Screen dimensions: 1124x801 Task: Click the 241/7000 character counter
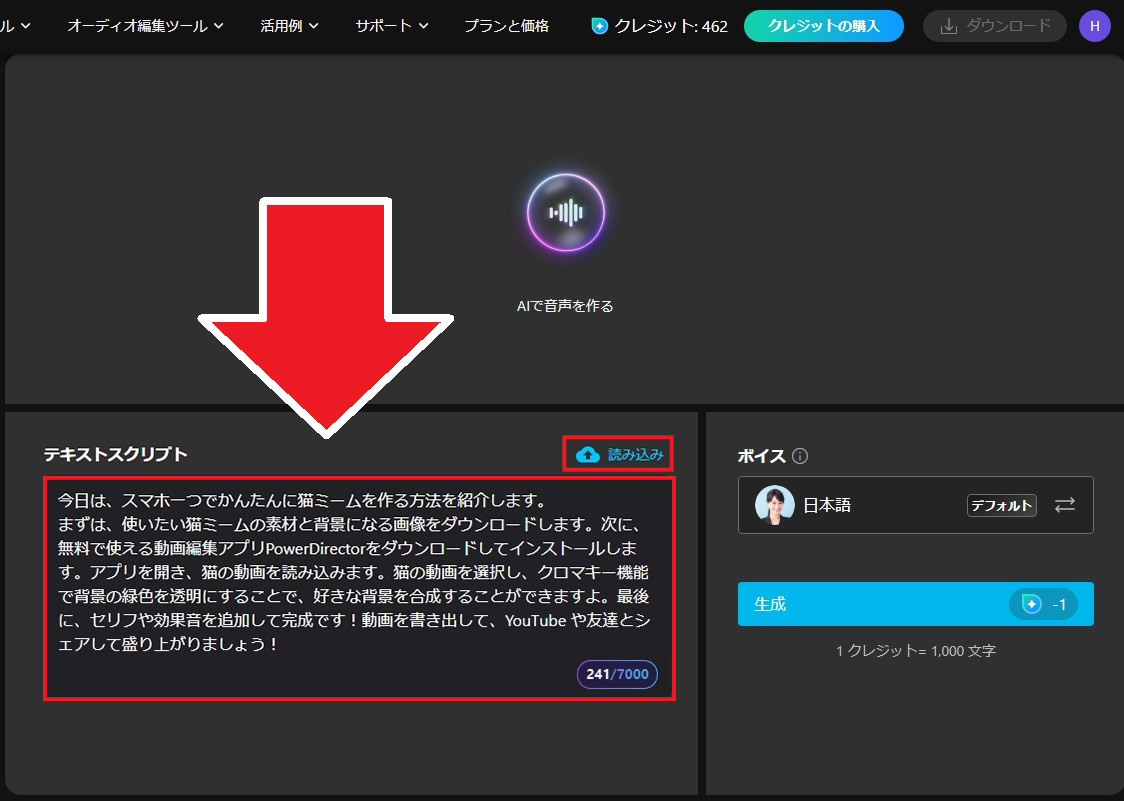[x=617, y=674]
